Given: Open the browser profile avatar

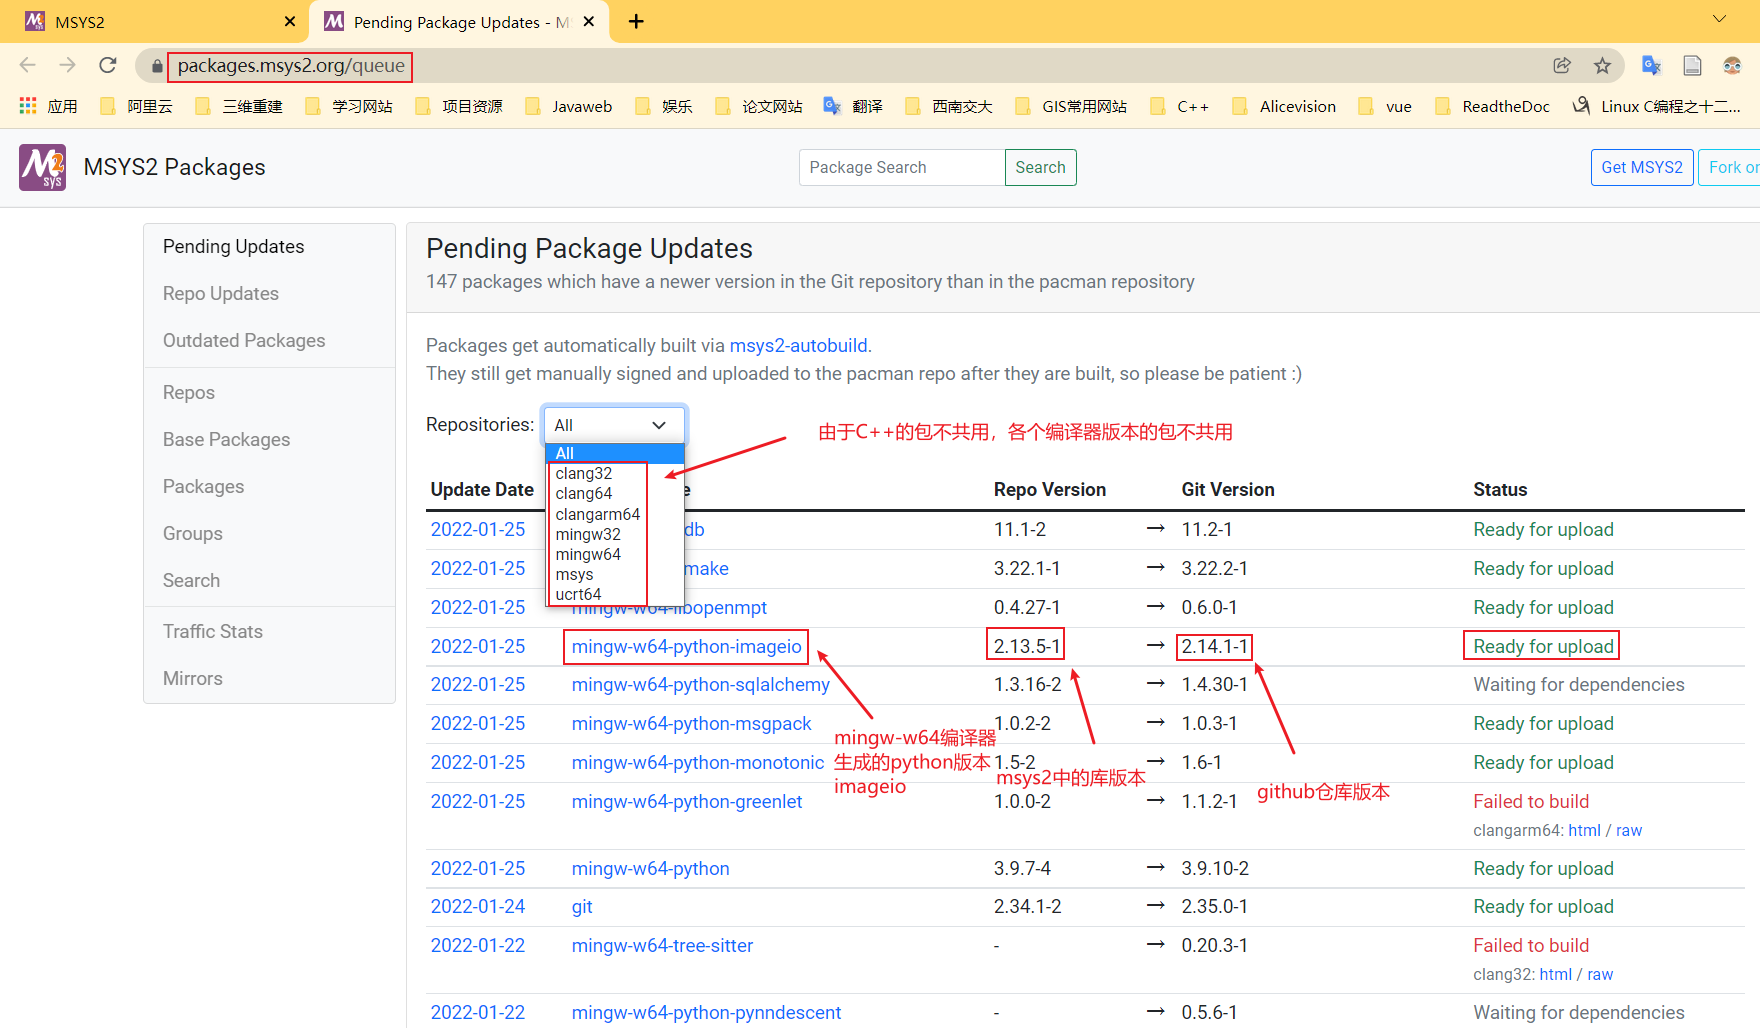Looking at the screenshot, I should tap(1732, 65).
